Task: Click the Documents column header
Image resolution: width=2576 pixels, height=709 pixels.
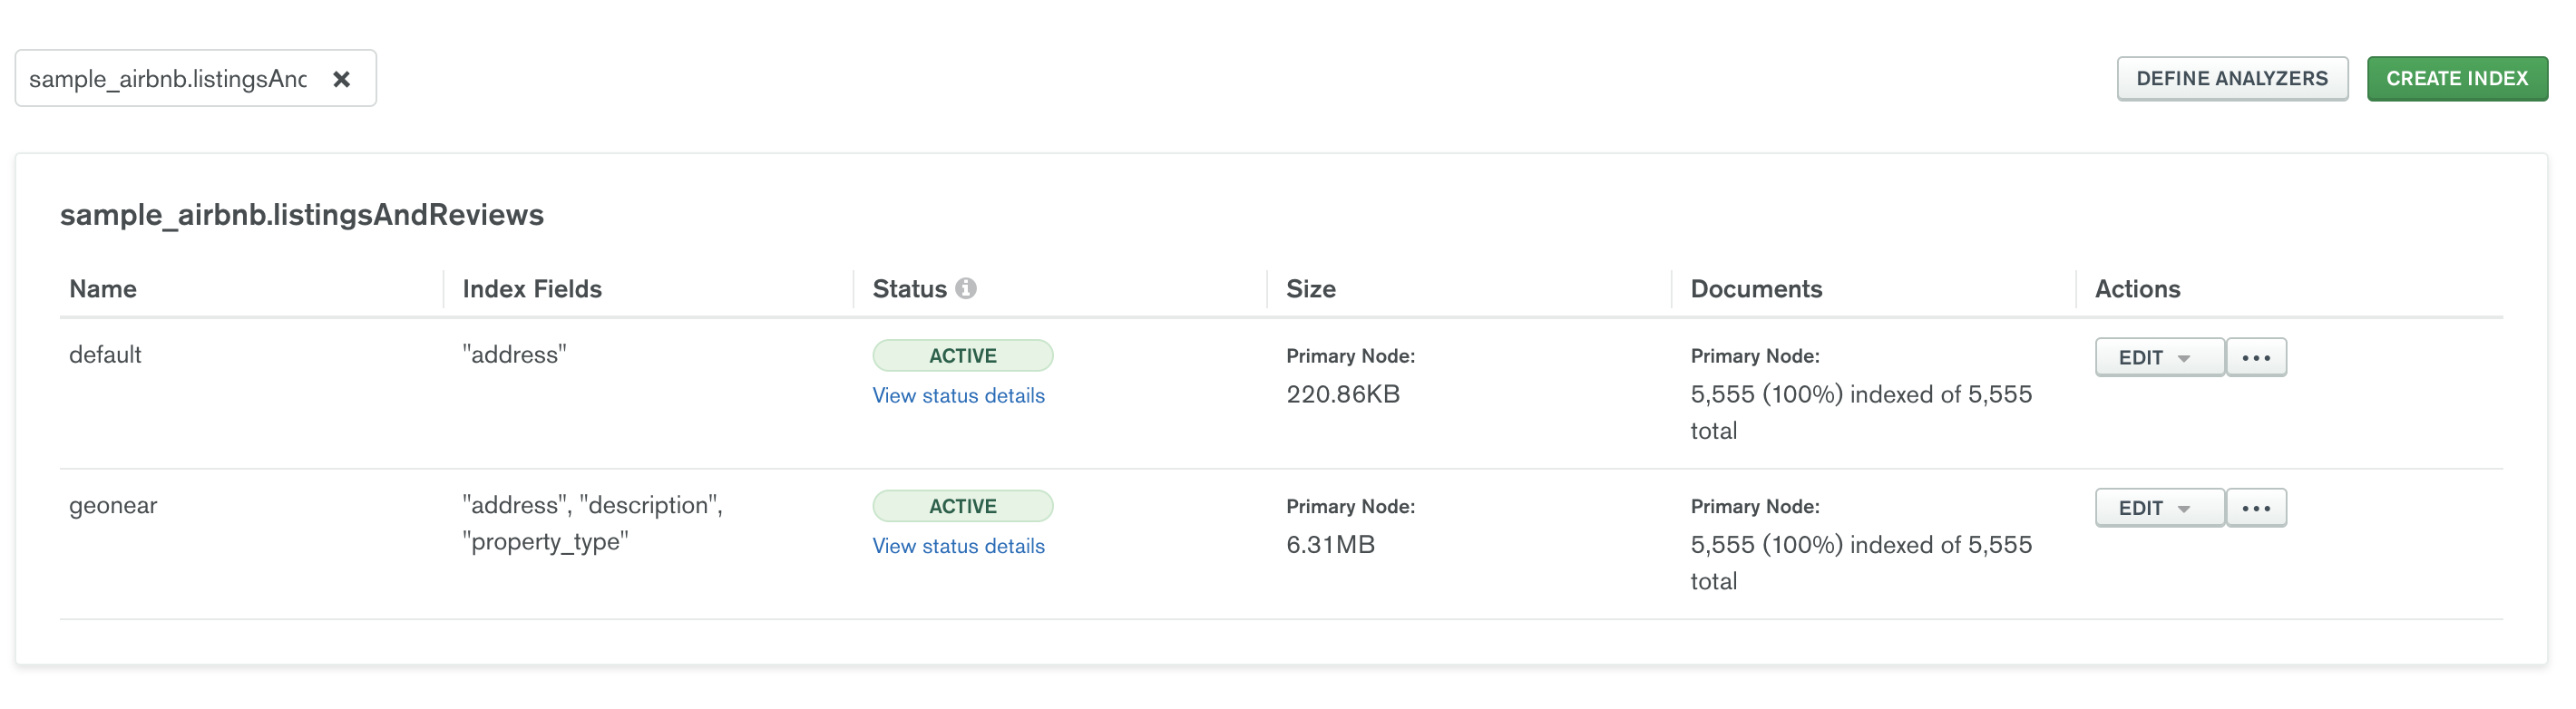Action: [1756, 289]
